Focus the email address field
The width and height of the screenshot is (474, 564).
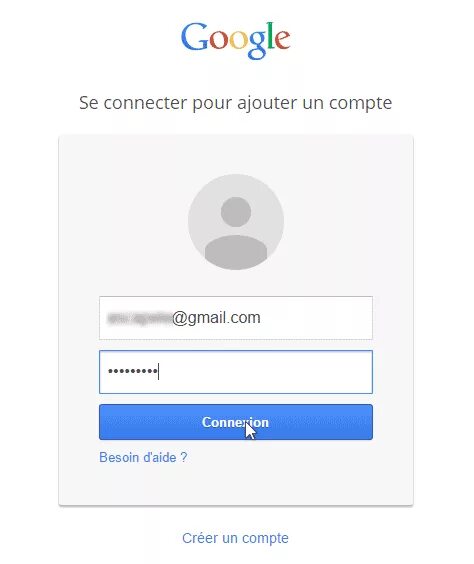(236, 318)
